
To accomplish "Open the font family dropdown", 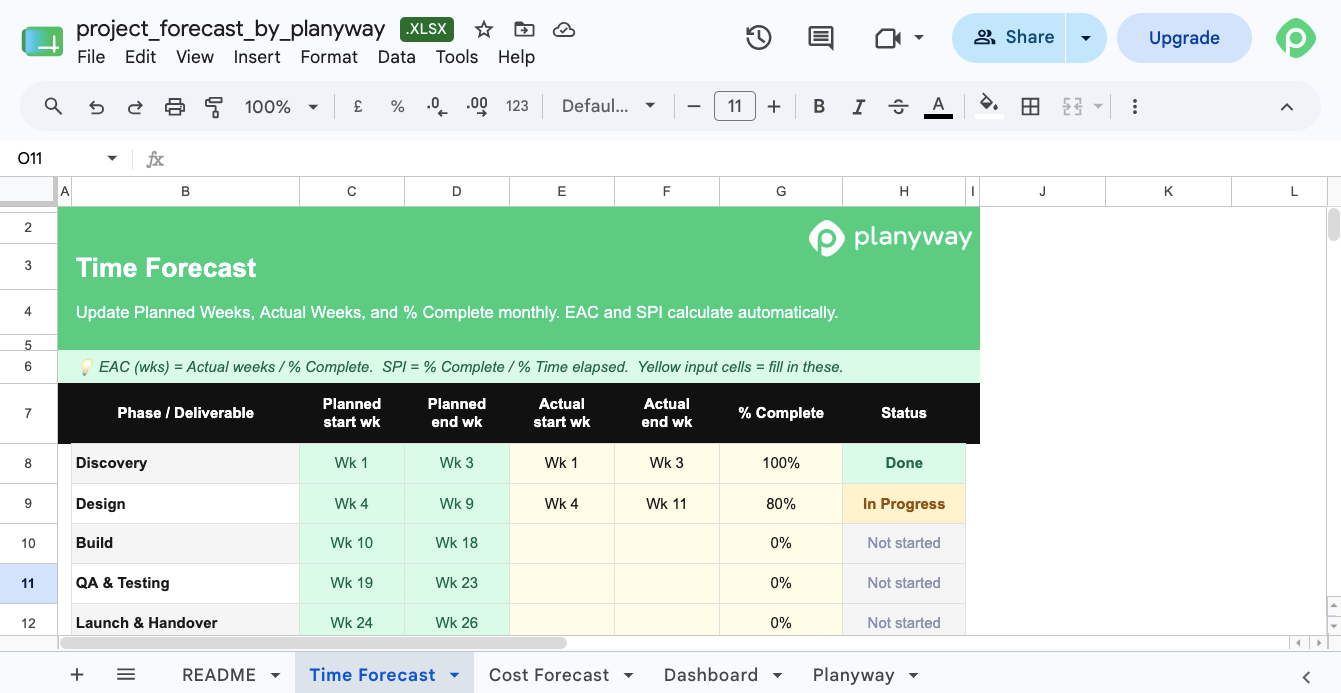I will point(608,106).
